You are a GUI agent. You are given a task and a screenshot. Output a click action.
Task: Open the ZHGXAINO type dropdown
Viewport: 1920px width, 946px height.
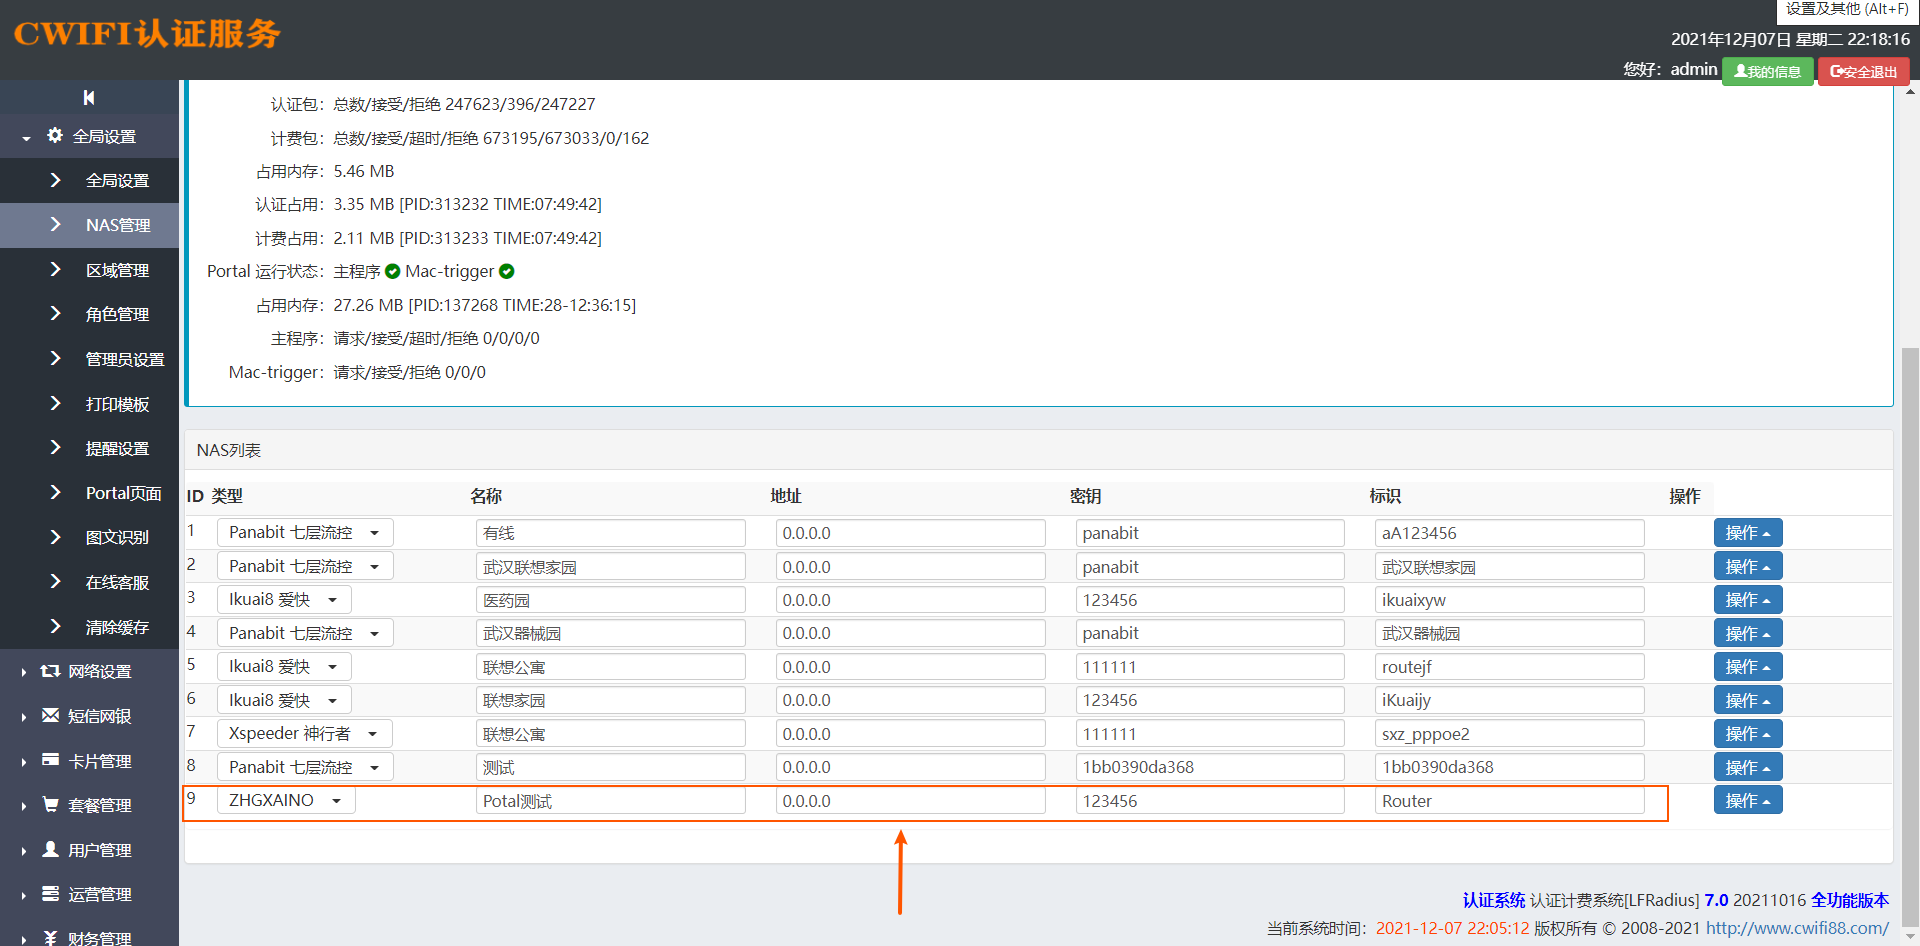pyautogui.click(x=285, y=801)
